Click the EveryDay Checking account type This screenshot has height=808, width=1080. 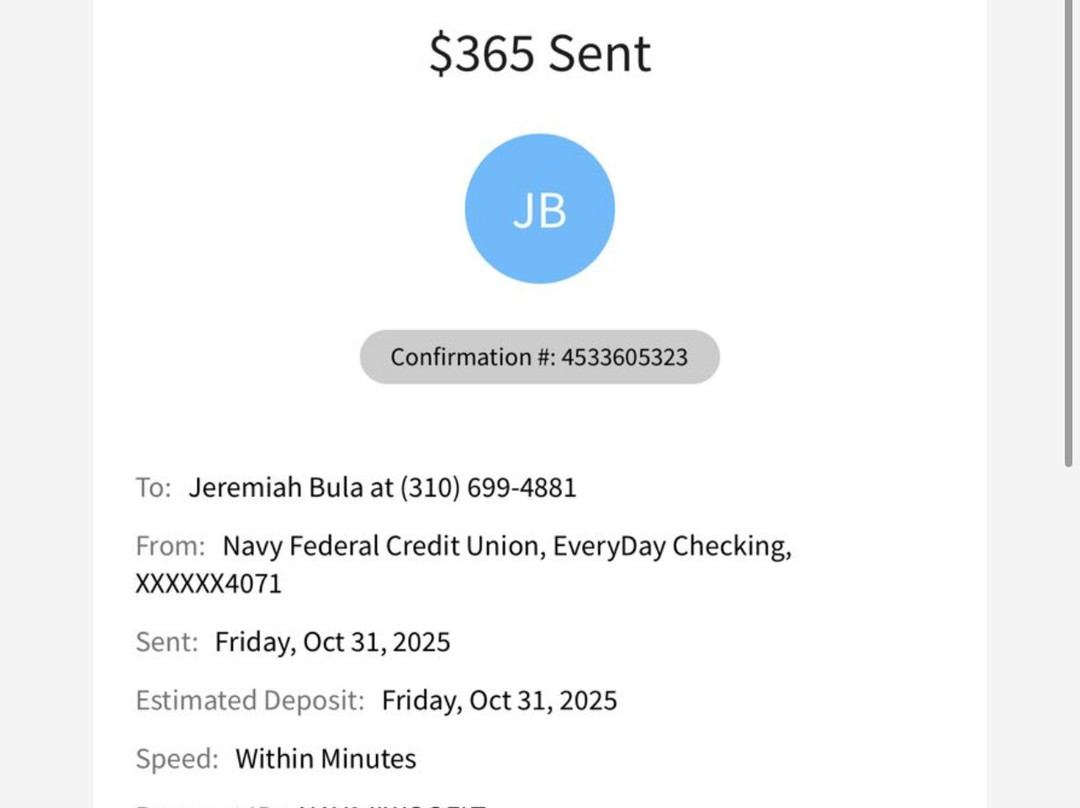(670, 546)
